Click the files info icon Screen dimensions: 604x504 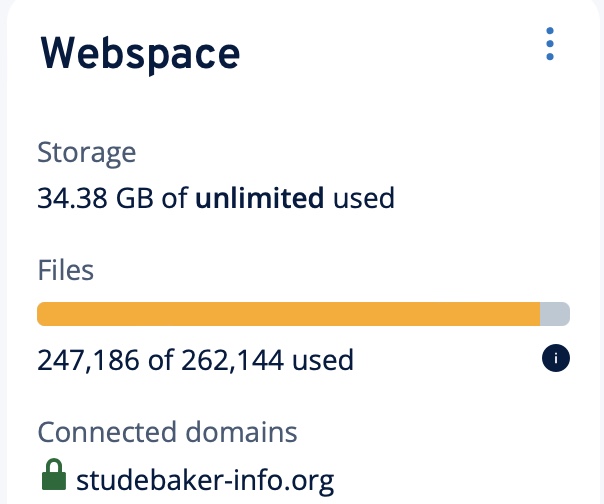pyautogui.click(x=553, y=358)
